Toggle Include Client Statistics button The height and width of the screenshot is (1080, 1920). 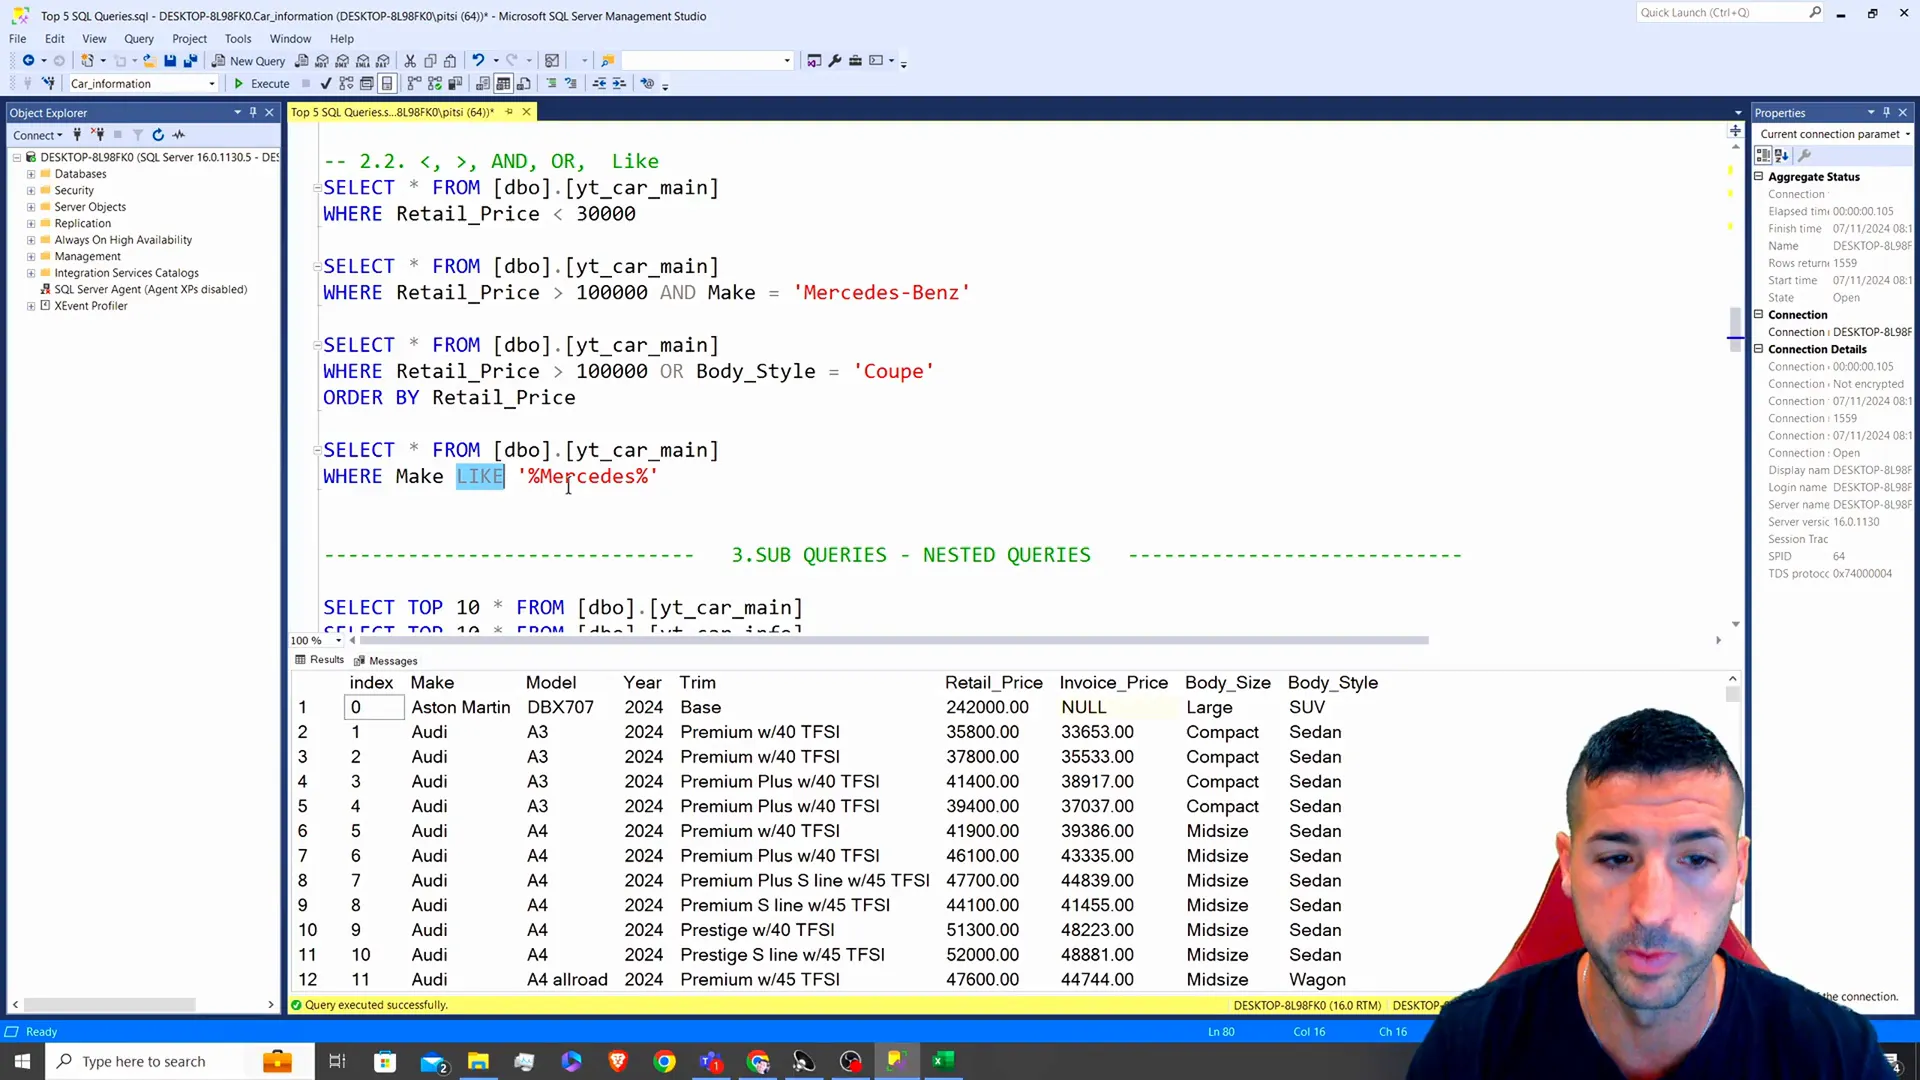pyautogui.click(x=455, y=84)
